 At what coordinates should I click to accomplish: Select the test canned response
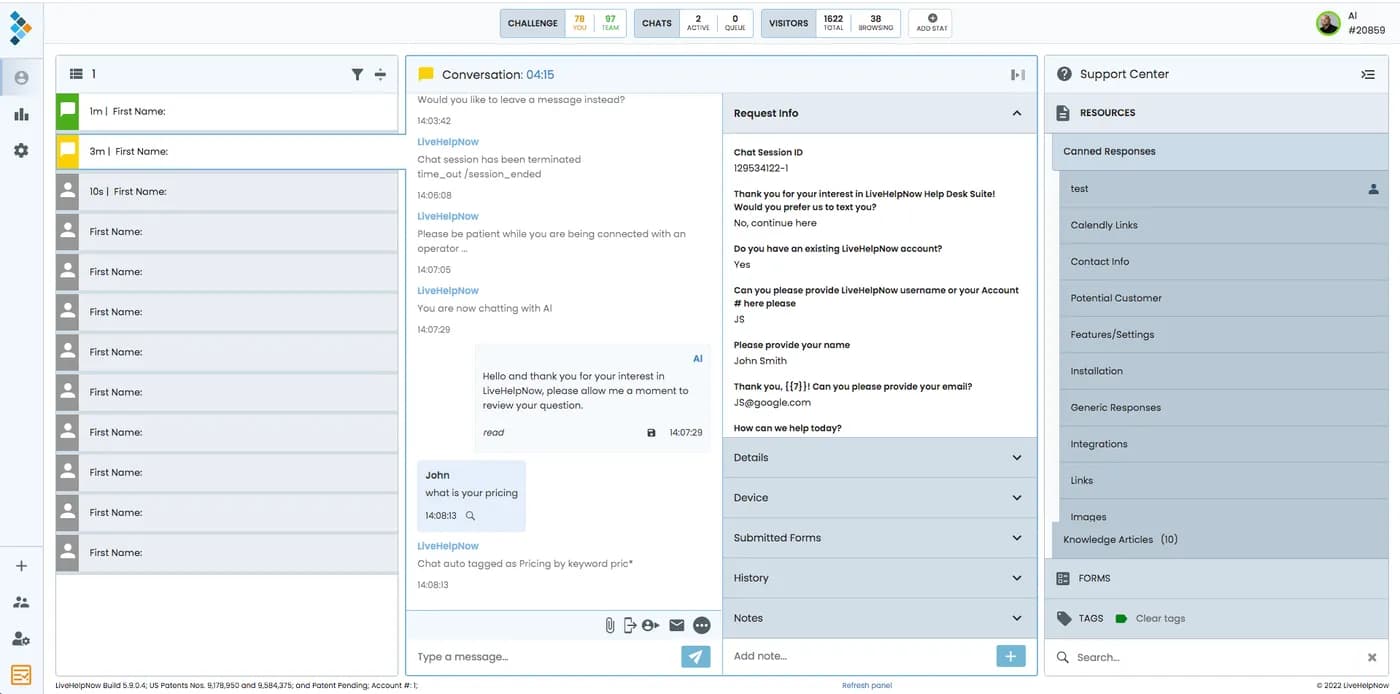coord(1225,188)
